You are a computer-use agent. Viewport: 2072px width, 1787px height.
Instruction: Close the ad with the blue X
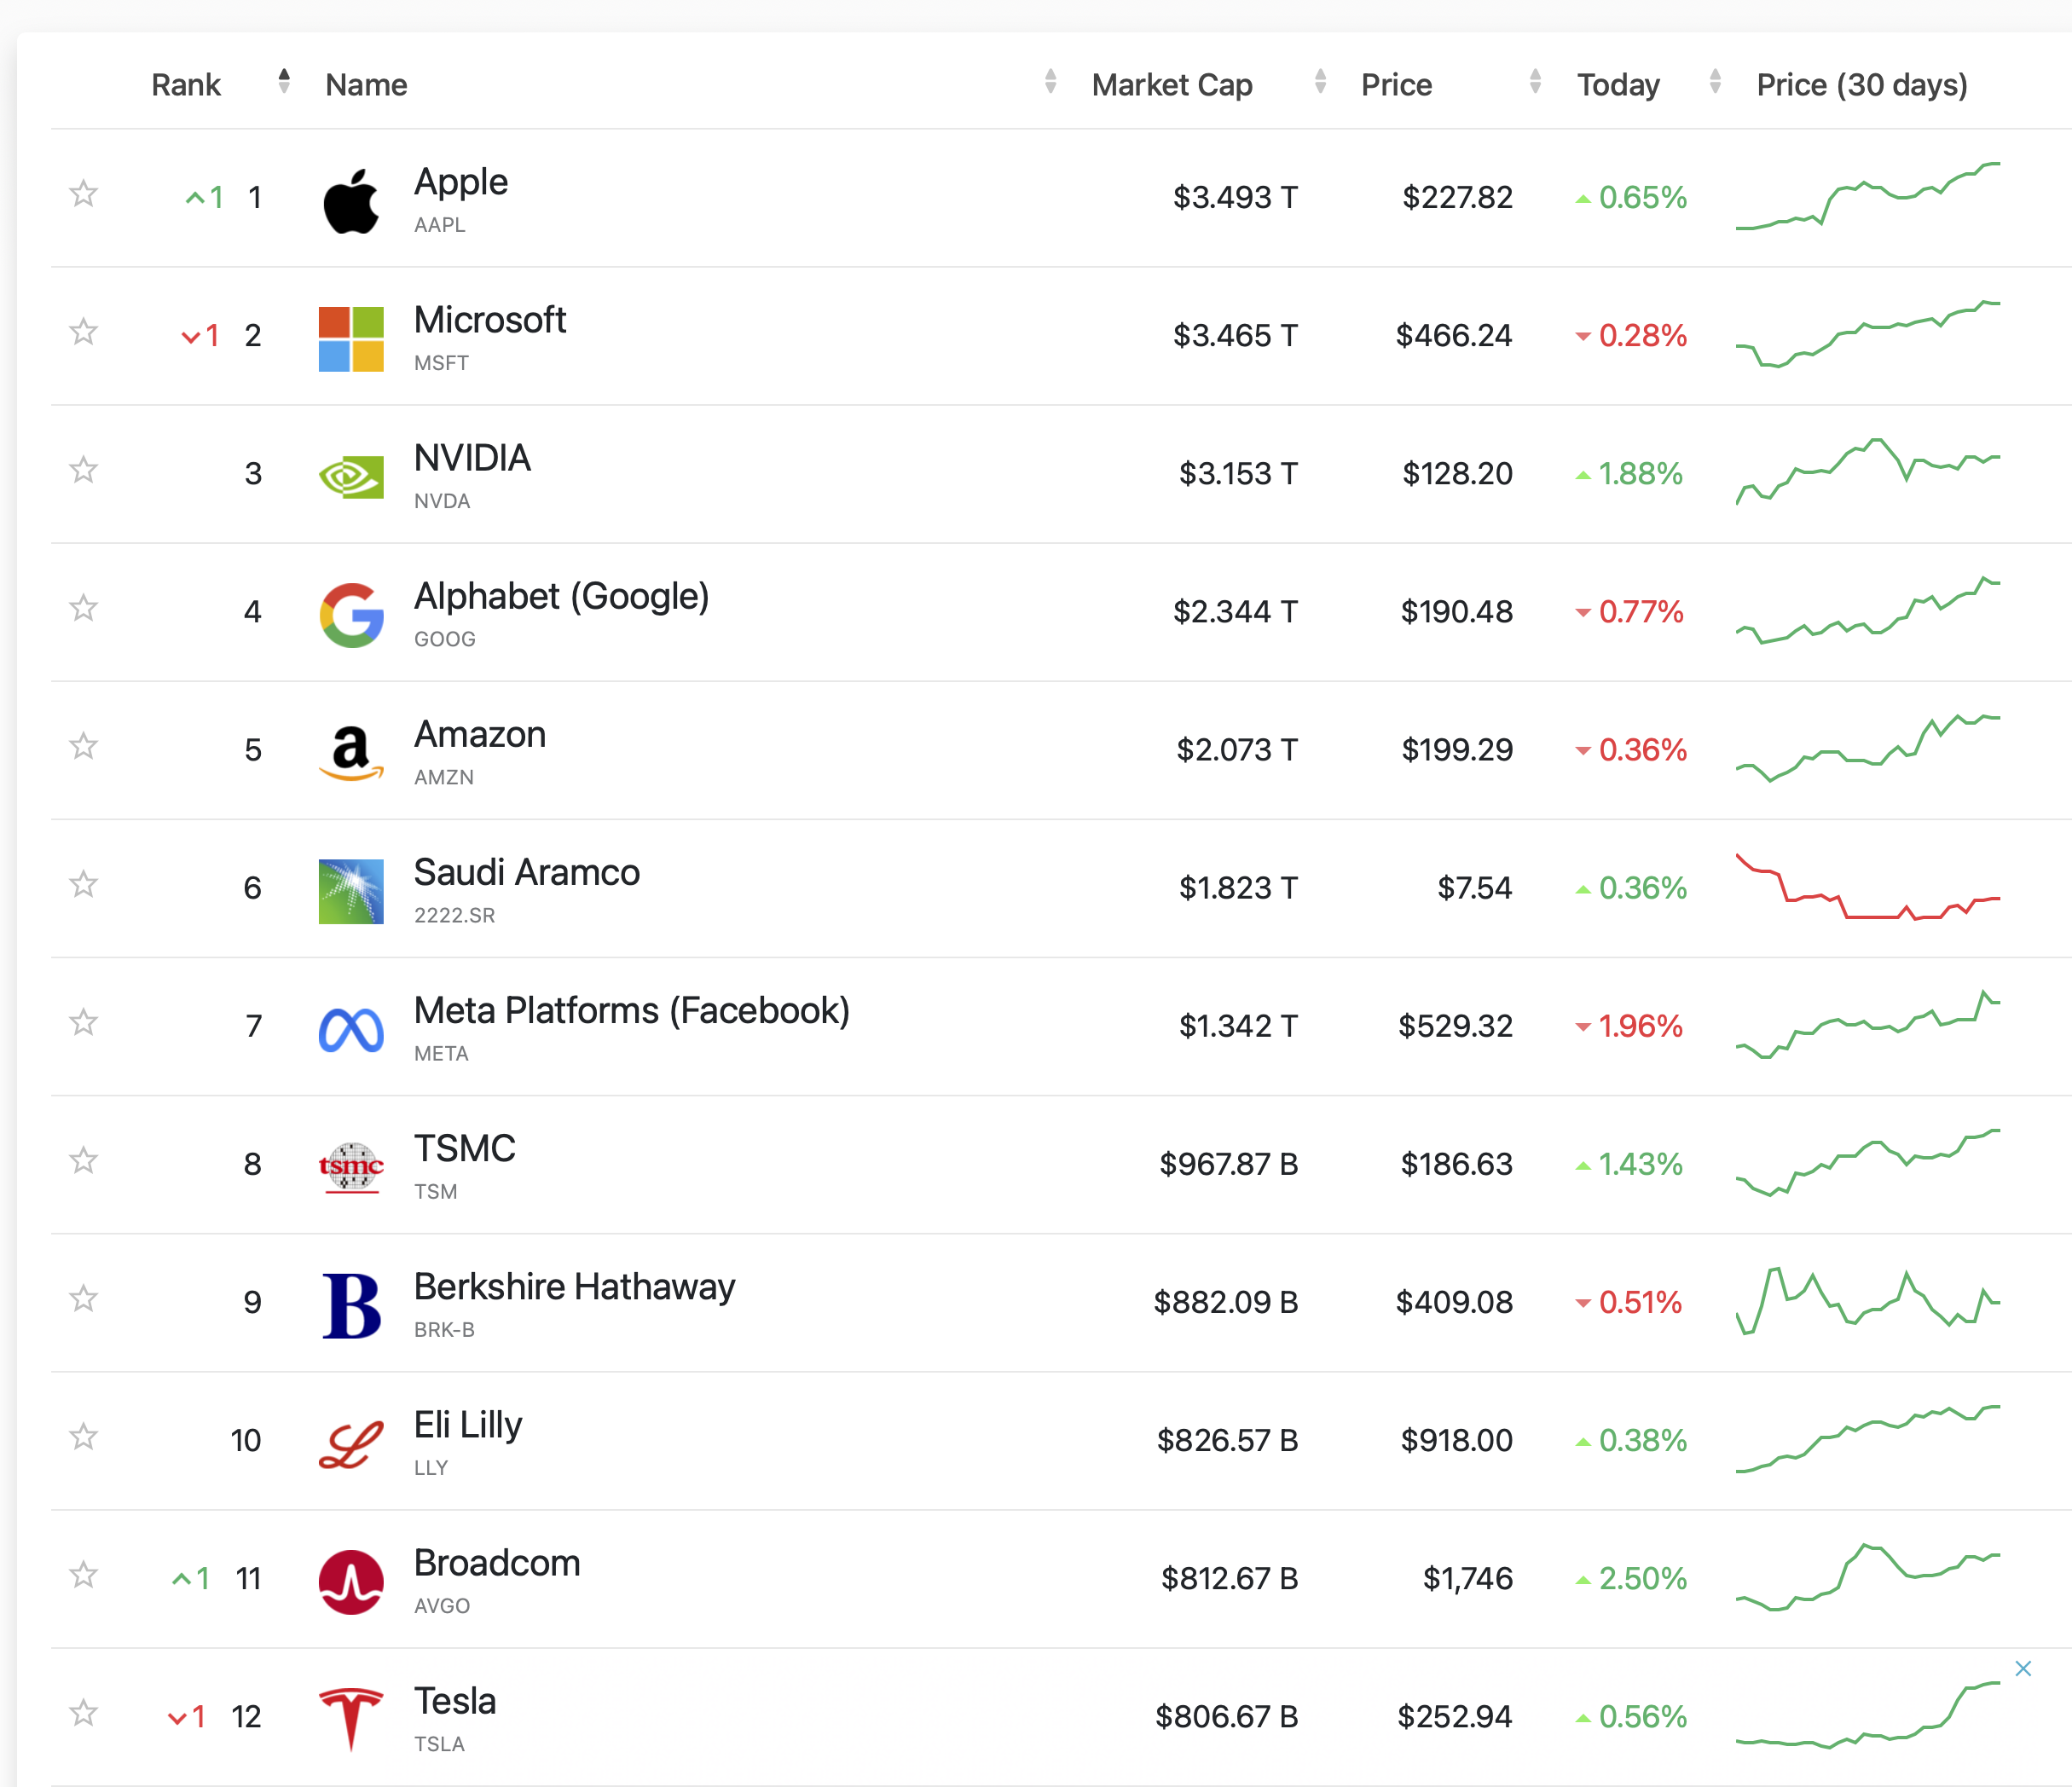[x=2023, y=1668]
